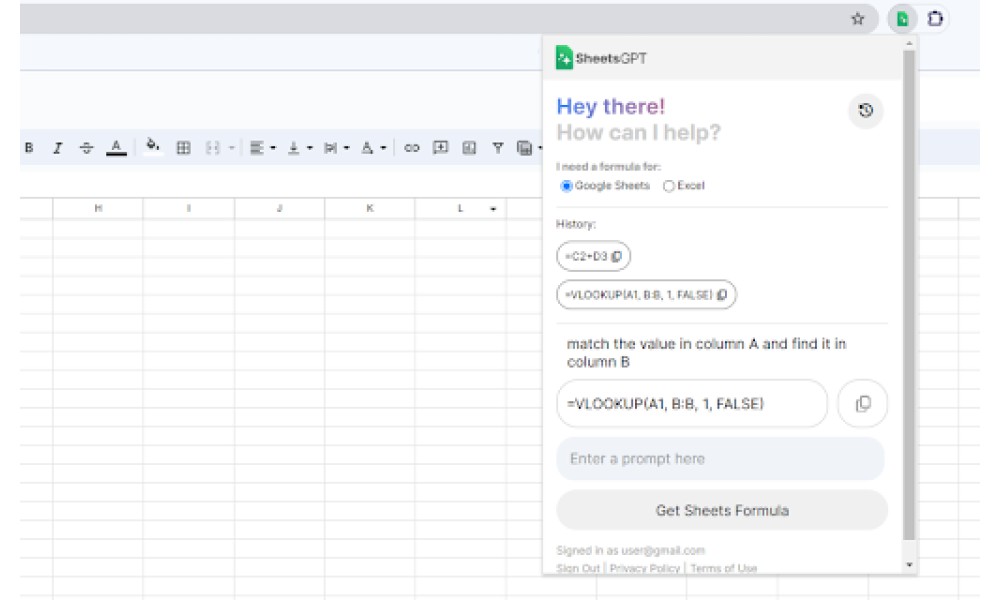
Task: Click the SheetsGPT popup scrollbar thumb
Action: pos(909,295)
